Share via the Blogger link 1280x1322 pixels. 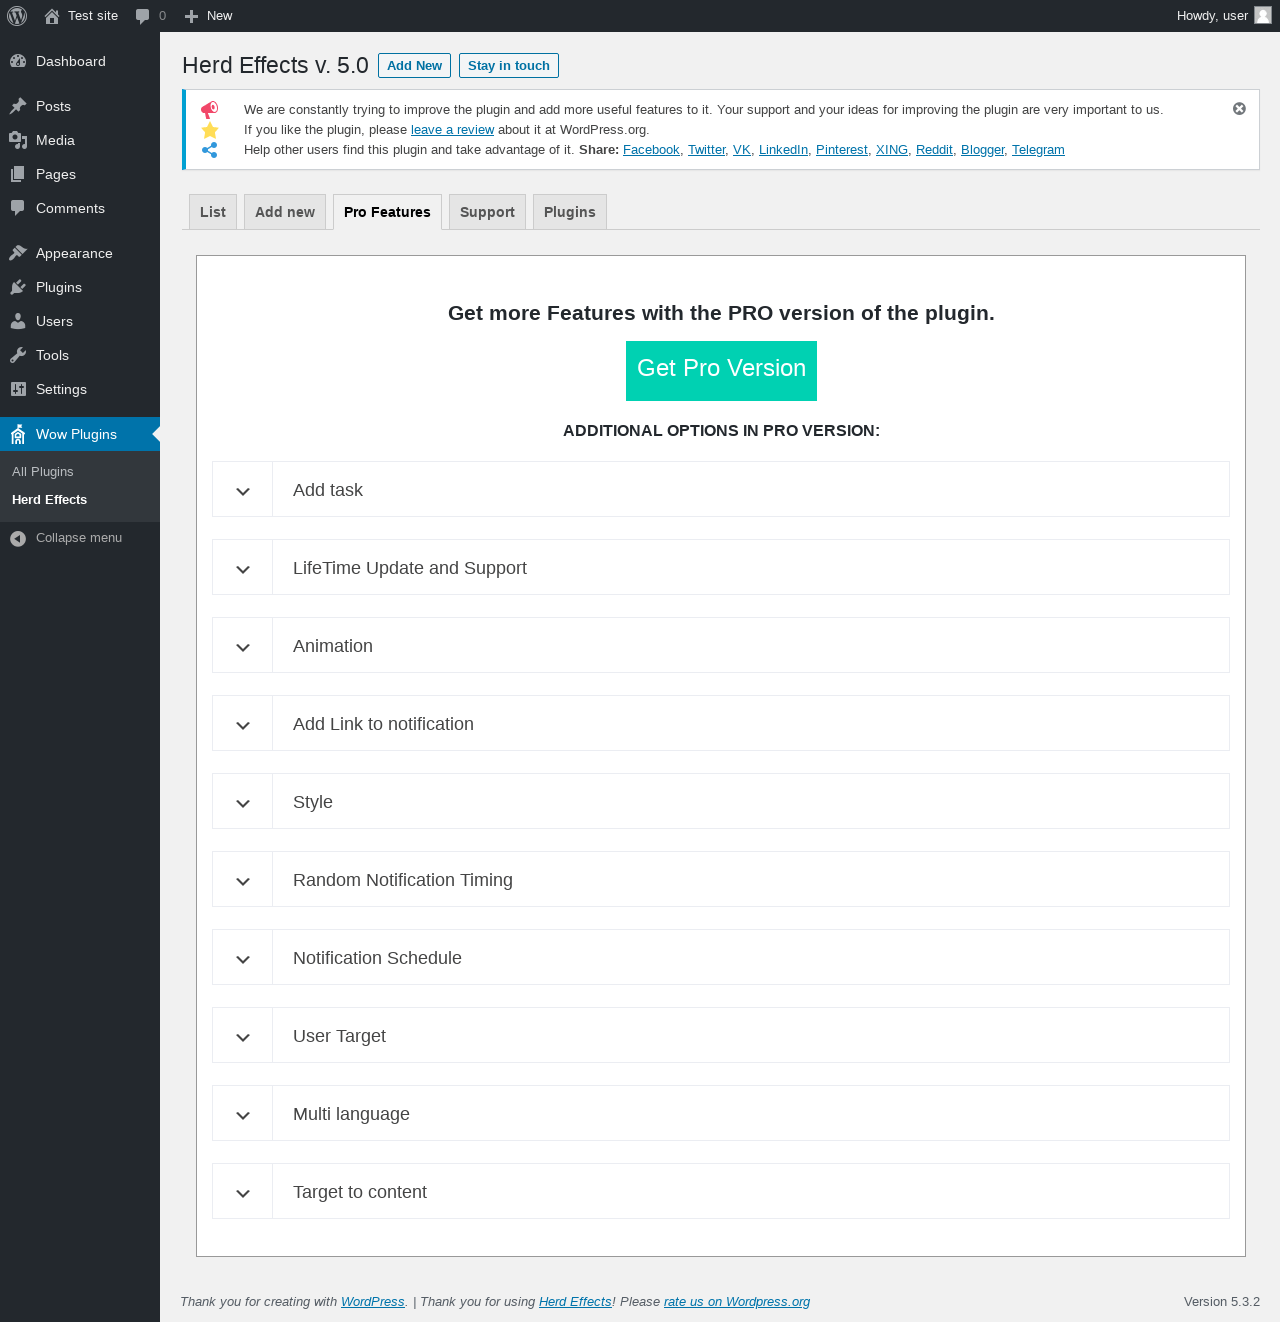982,150
